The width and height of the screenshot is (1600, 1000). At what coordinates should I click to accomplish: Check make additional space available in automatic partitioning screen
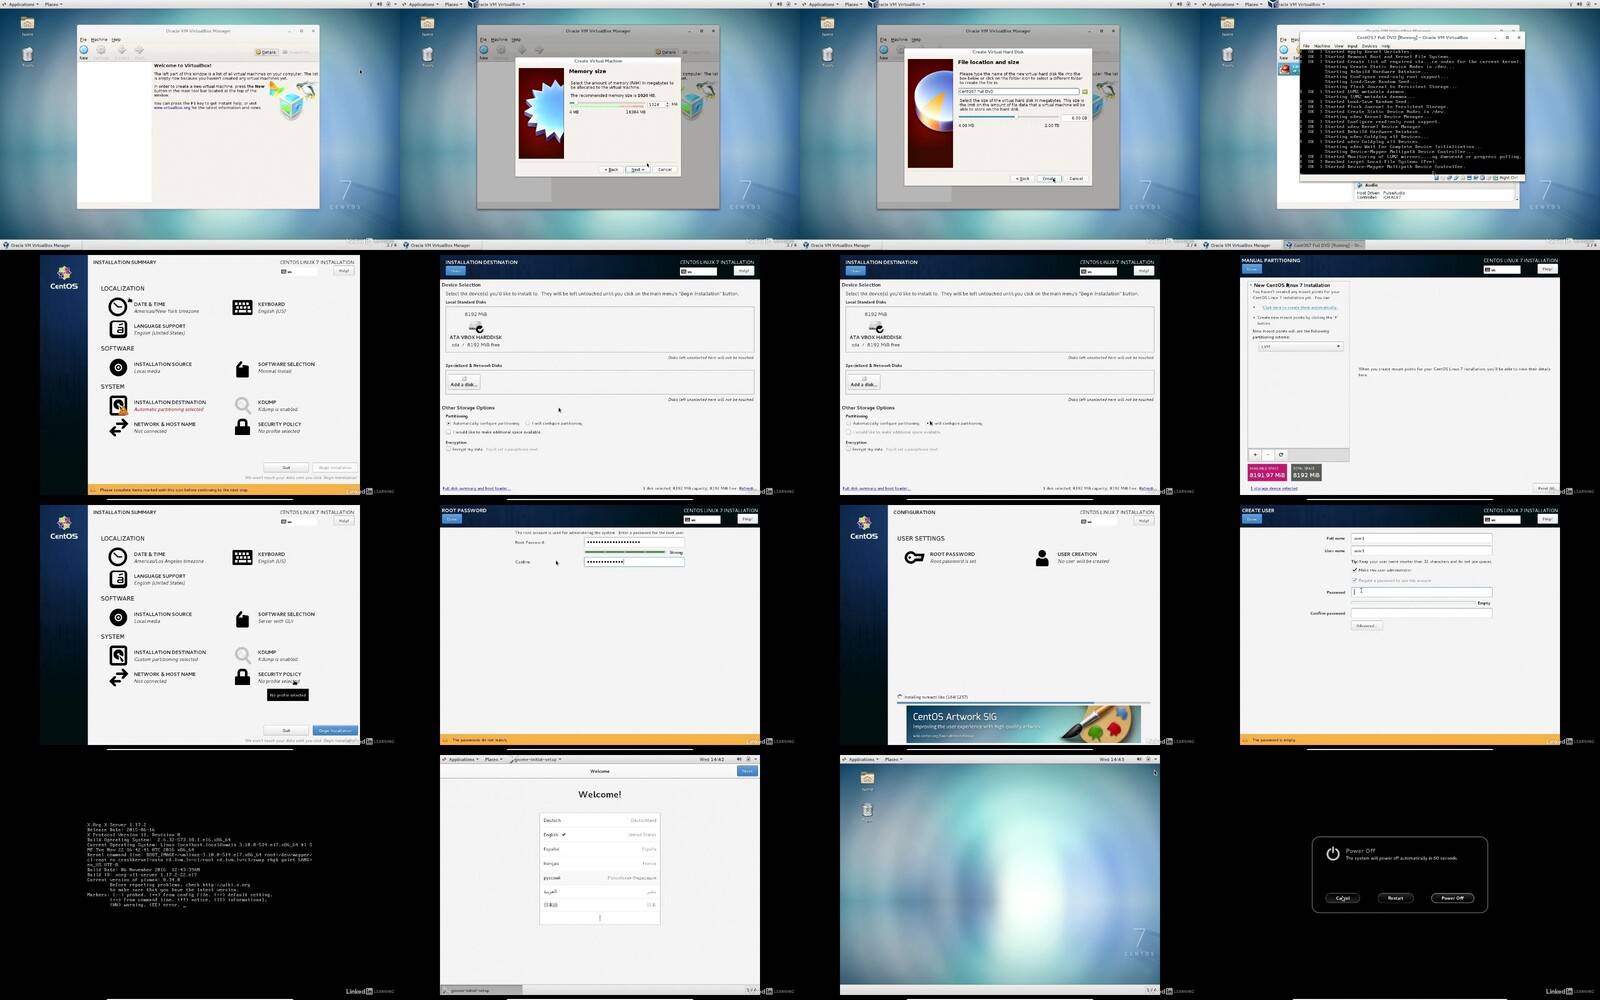449,432
